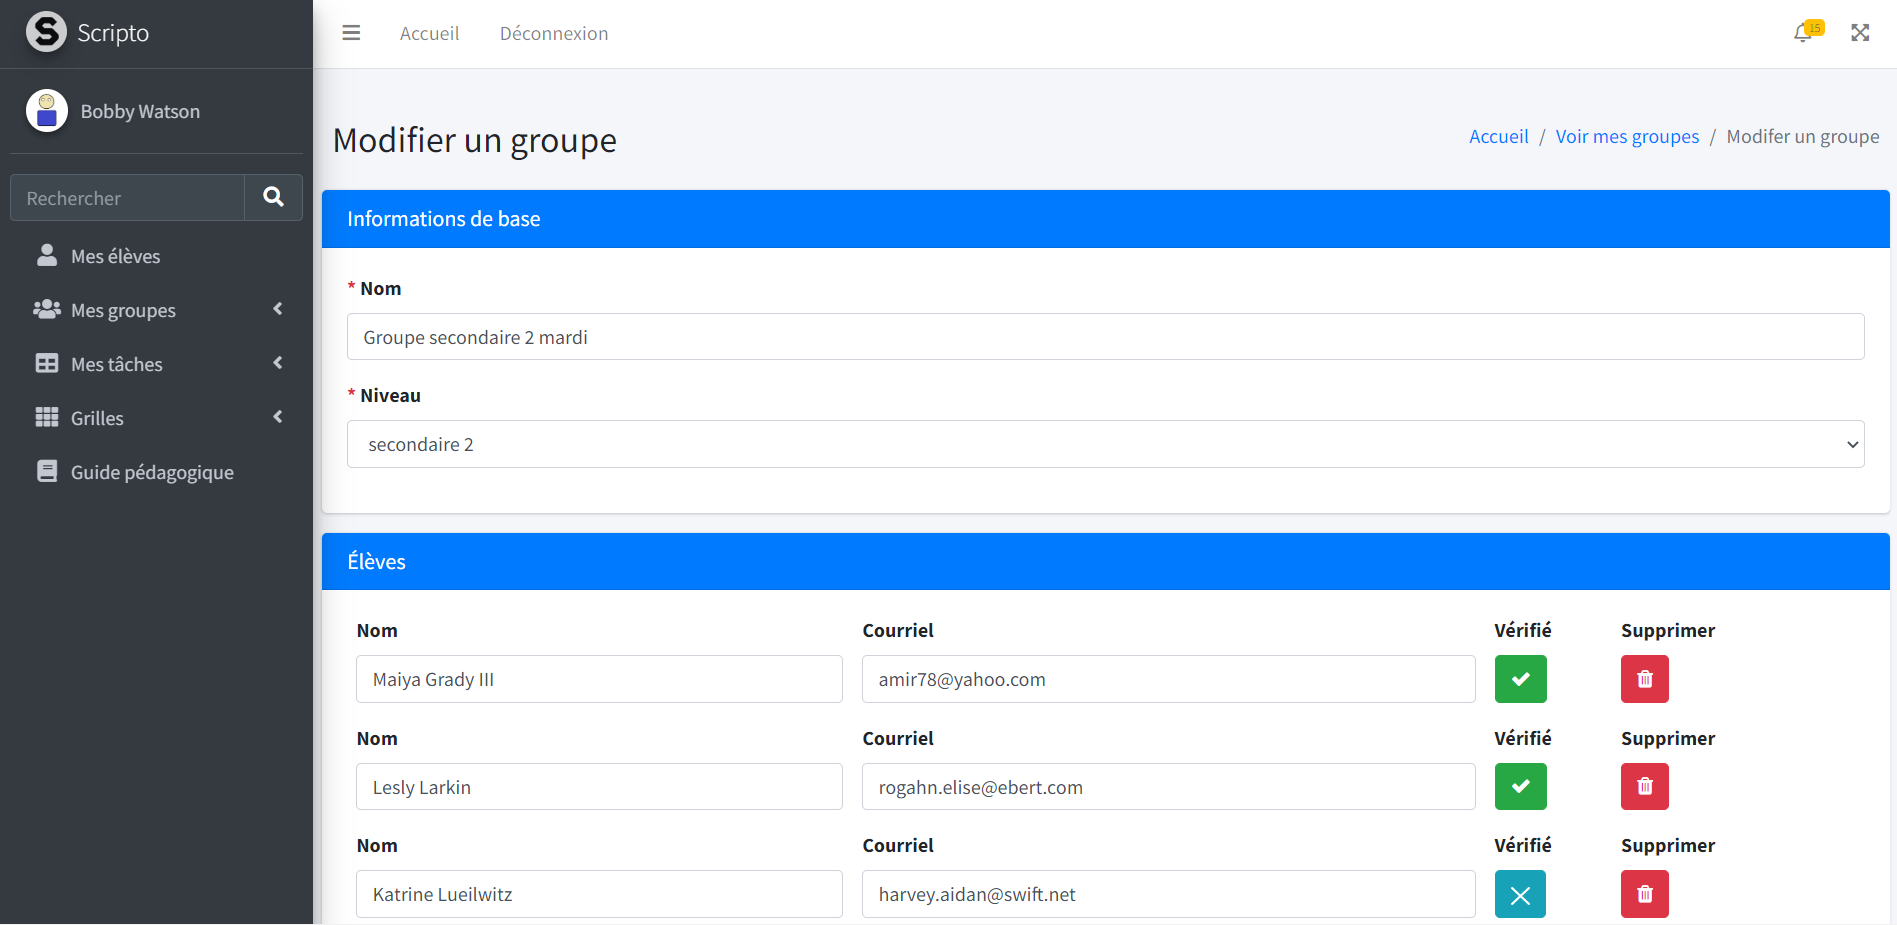Click the search magnifier button
Screen dimensions: 1897x925
click(x=273, y=197)
